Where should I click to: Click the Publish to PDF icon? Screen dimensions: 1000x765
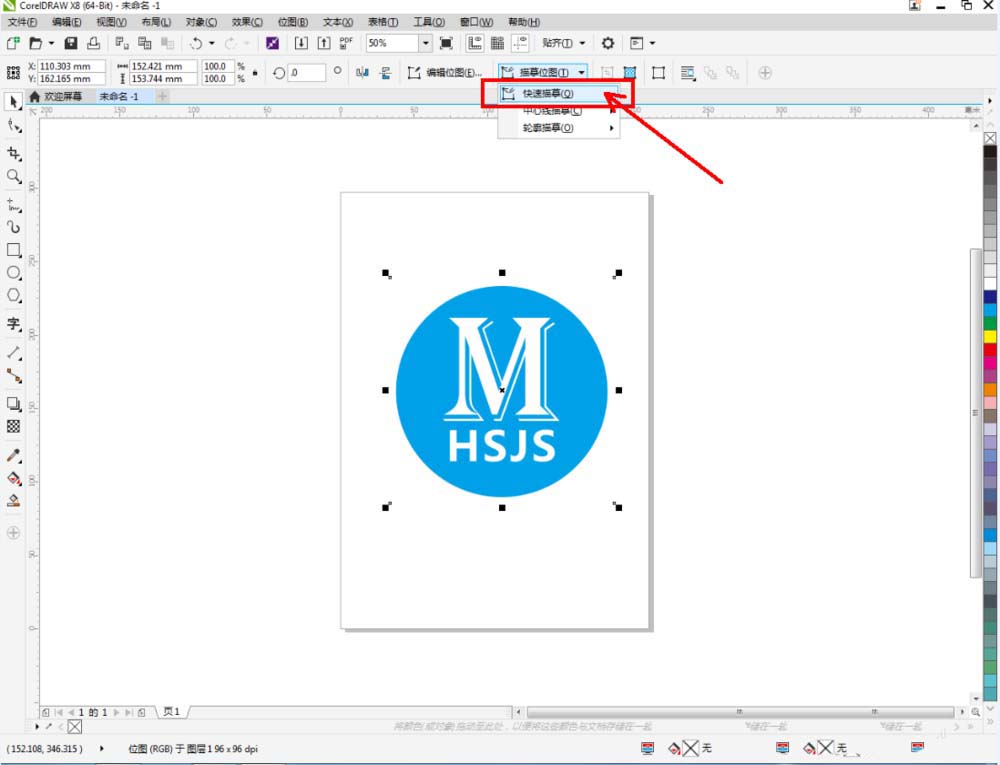pos(346,43)
